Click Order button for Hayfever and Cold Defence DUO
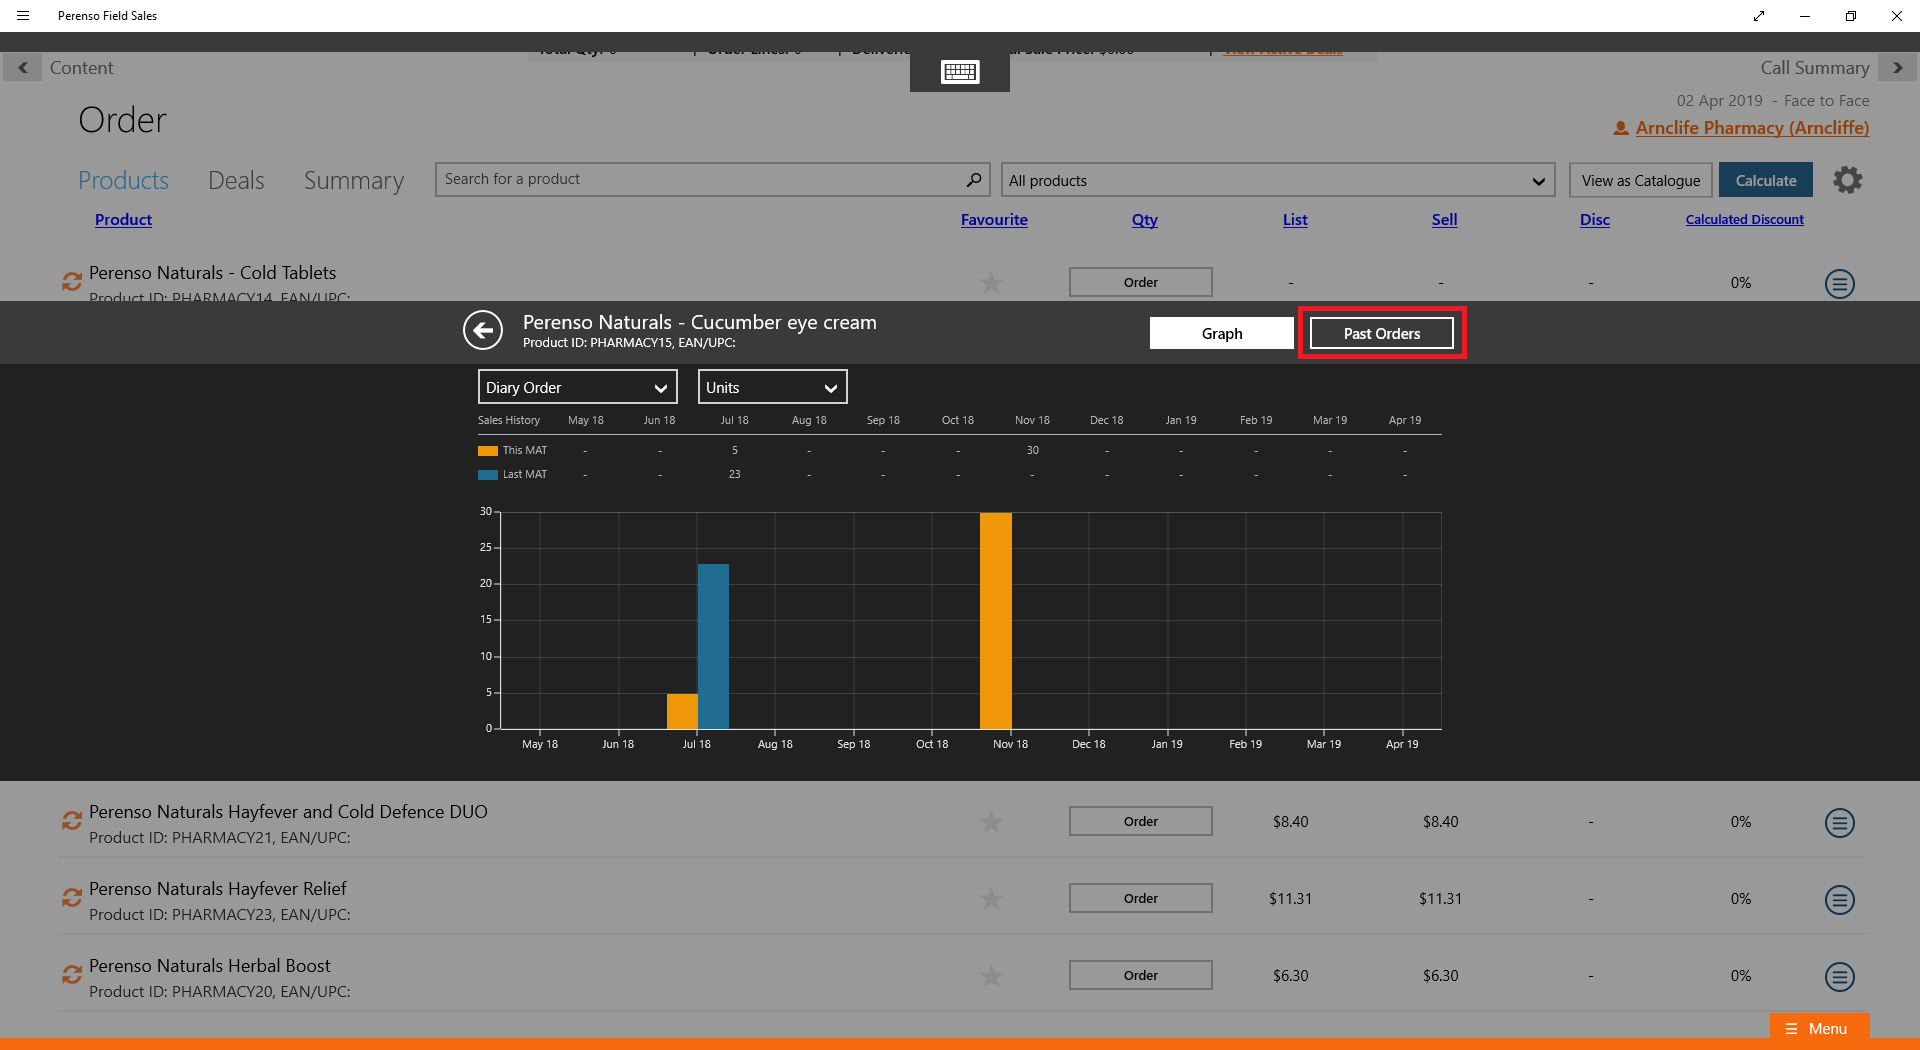The image size is (1920, 1050). 1141,821
